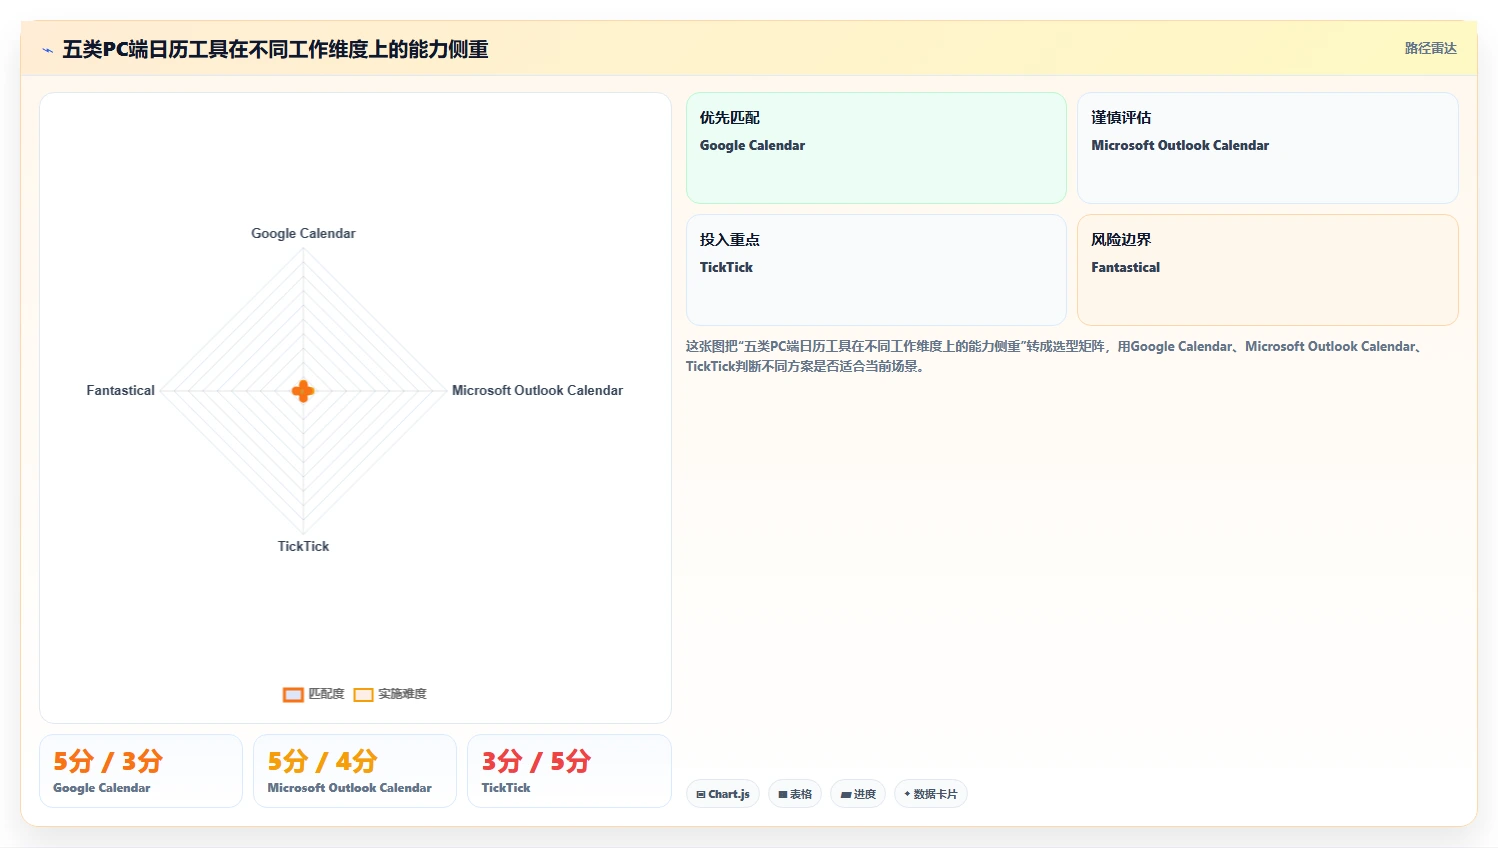
Task: Click the Google Calendar radar axis label
Action: coord(303,233)
